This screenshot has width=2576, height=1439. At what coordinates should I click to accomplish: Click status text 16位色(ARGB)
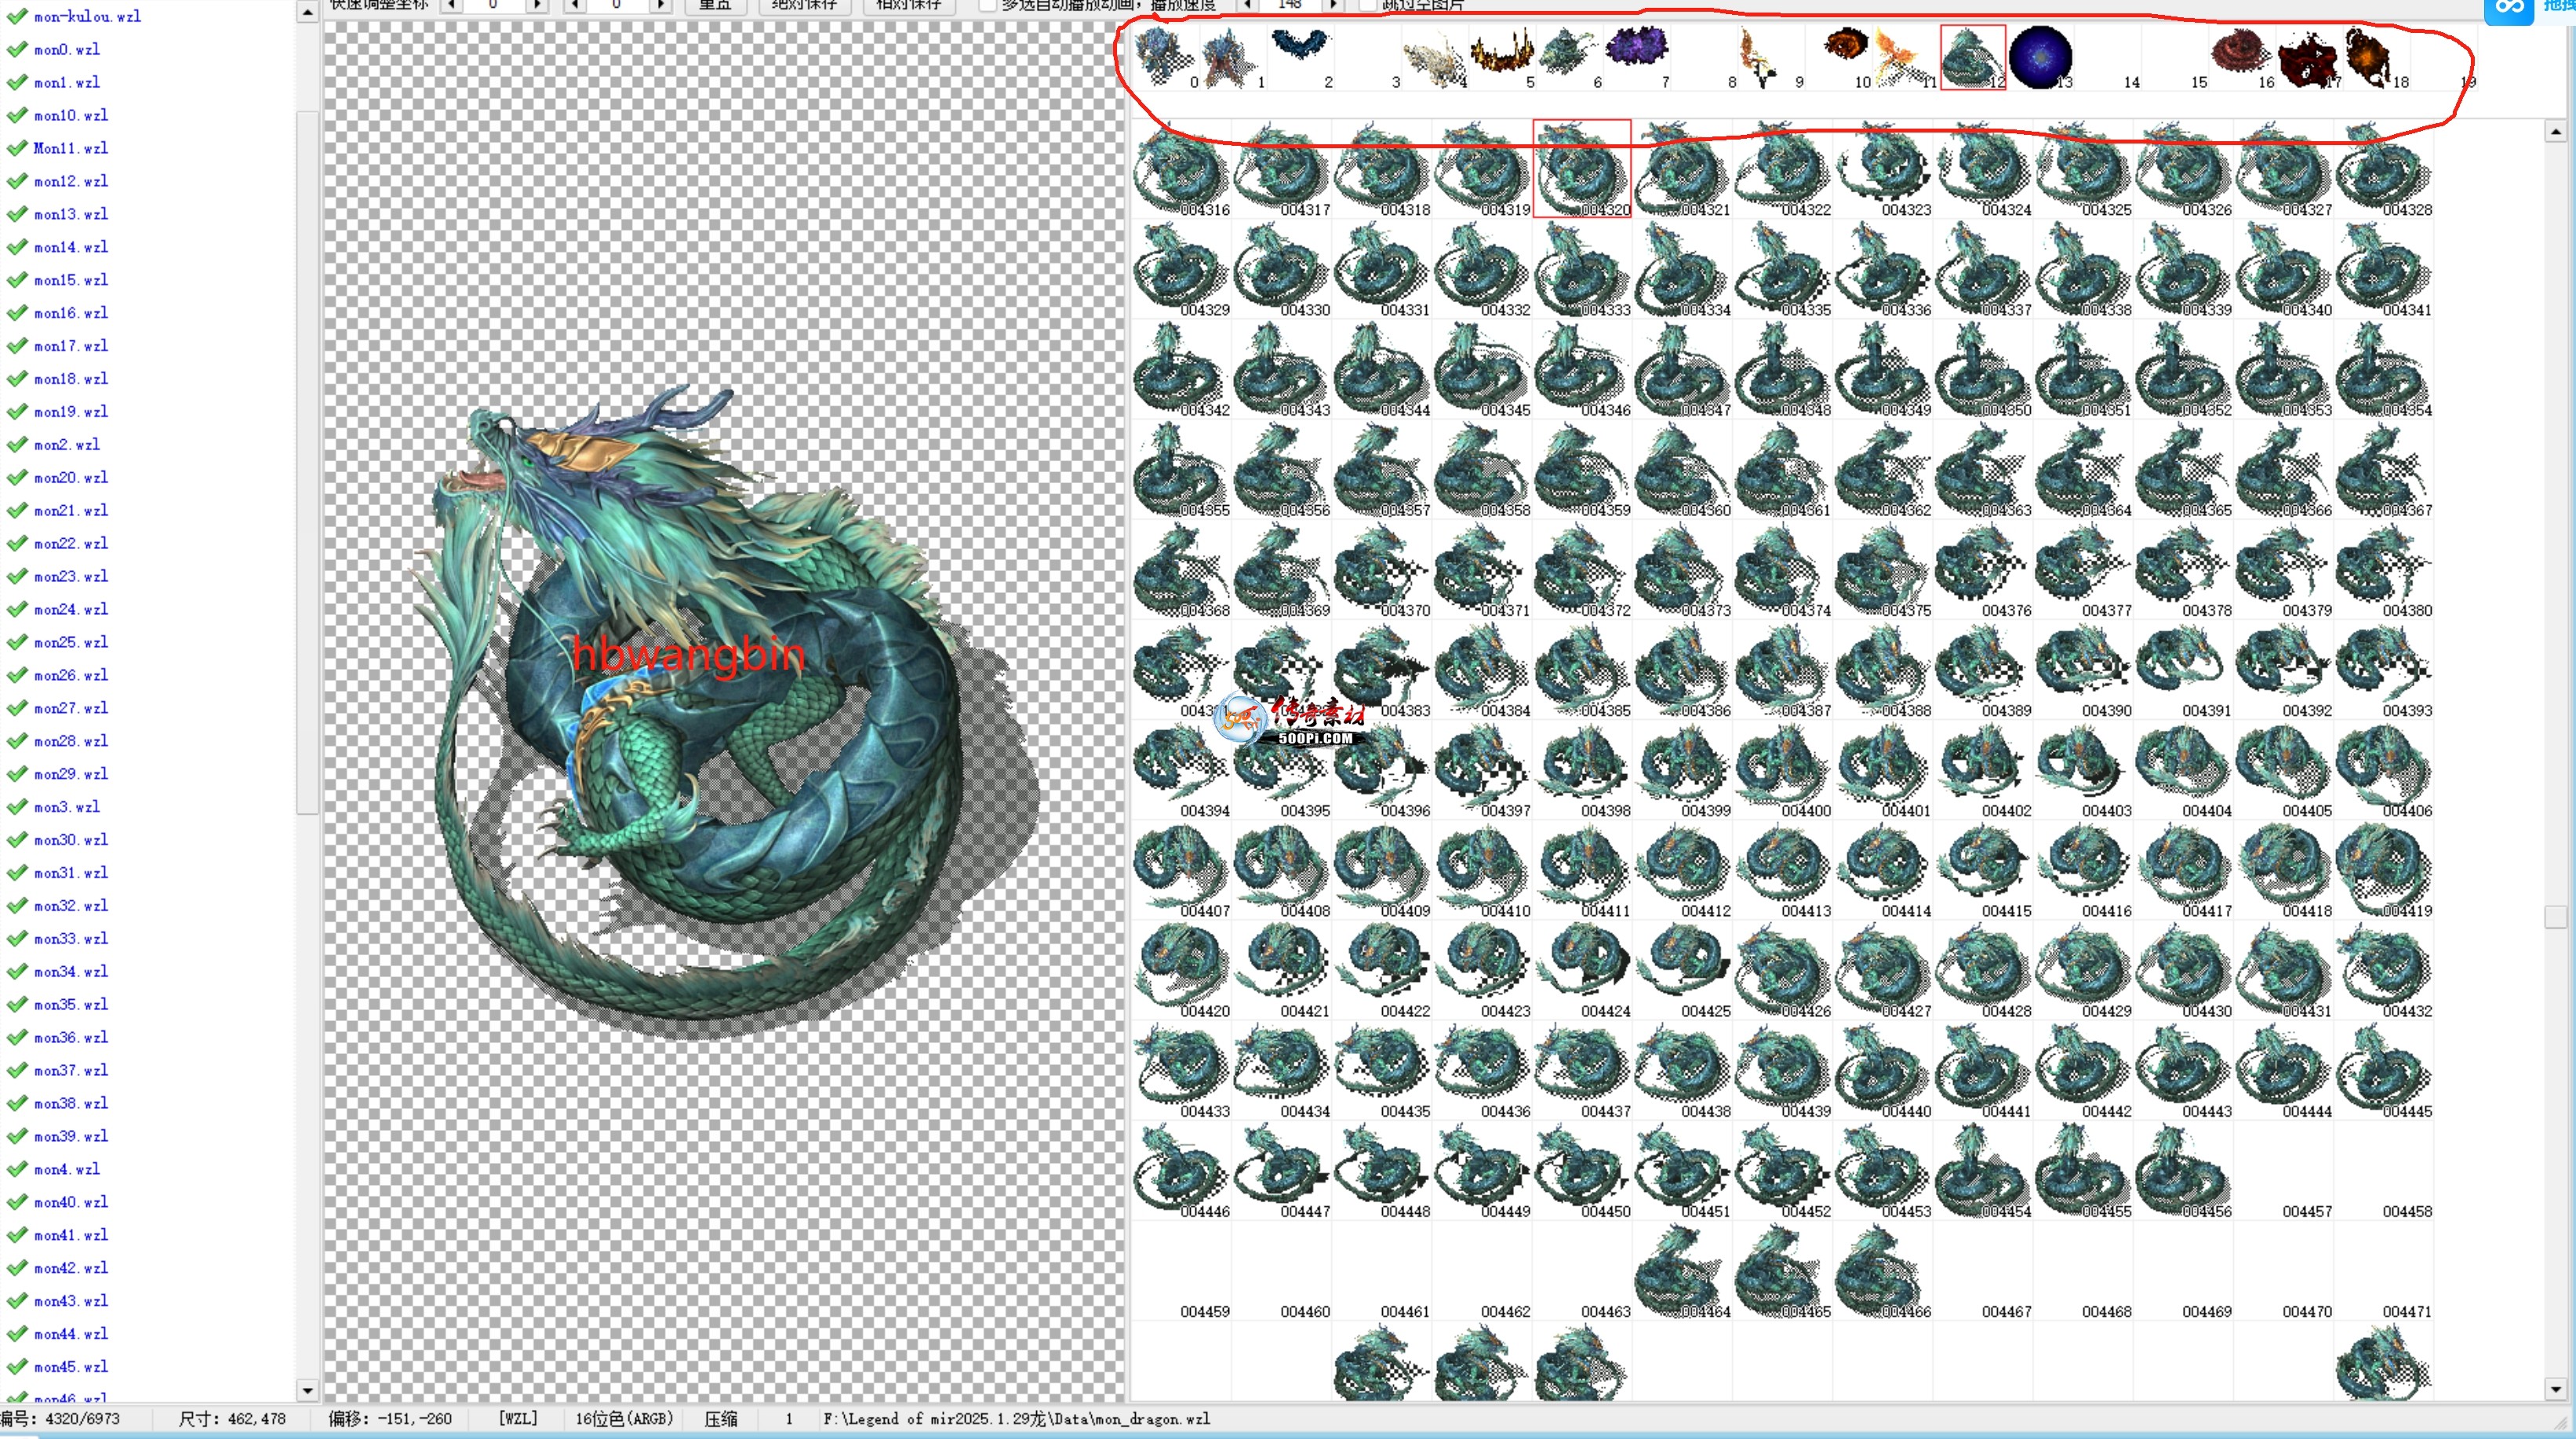624,1418
